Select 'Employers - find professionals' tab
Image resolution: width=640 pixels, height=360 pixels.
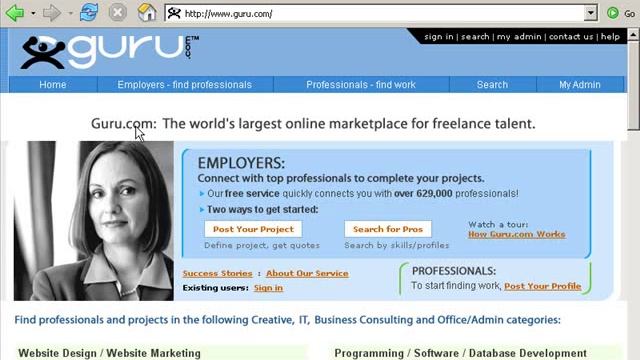(184, 84)
